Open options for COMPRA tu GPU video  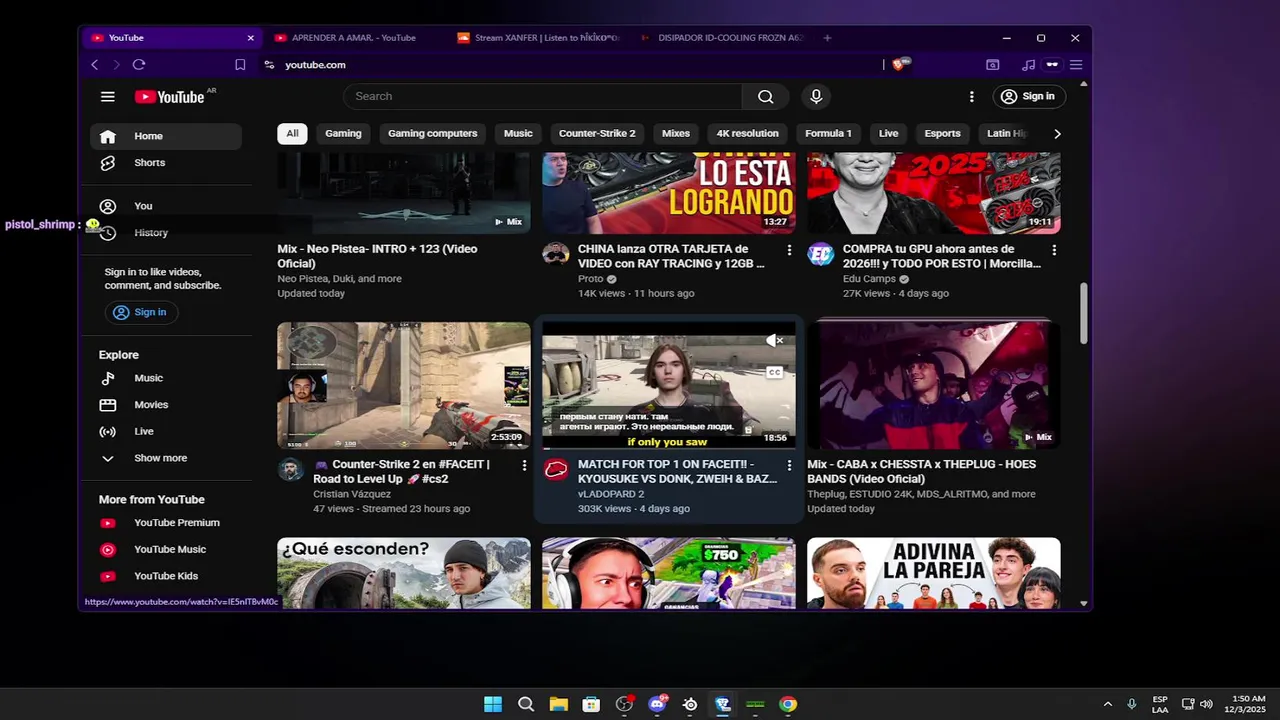click(1054, 250)
